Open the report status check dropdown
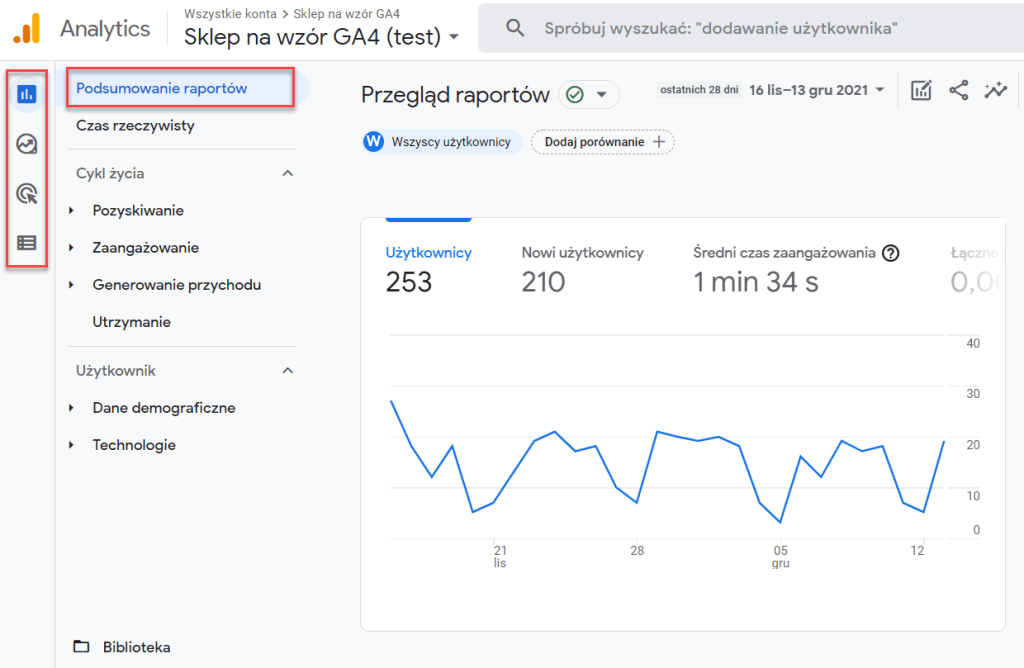 point(588,94)
